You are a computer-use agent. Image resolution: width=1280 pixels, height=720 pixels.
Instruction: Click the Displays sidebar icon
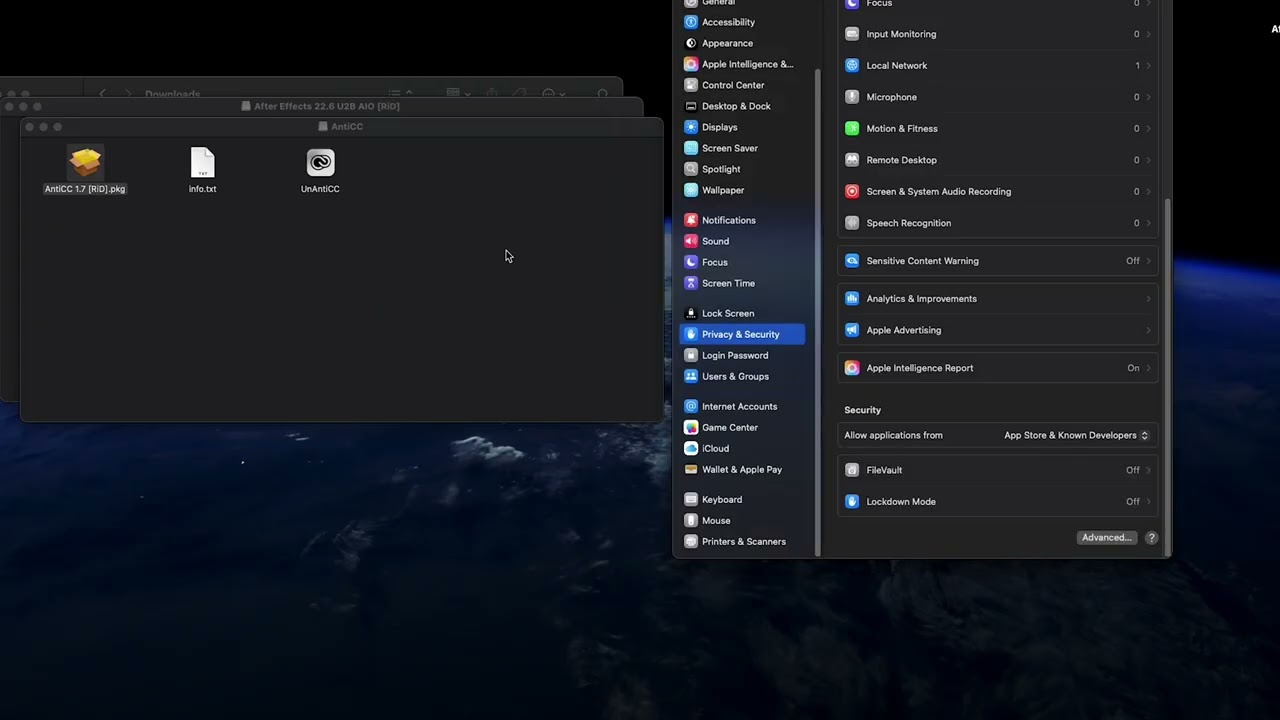(x=691, y=127)
